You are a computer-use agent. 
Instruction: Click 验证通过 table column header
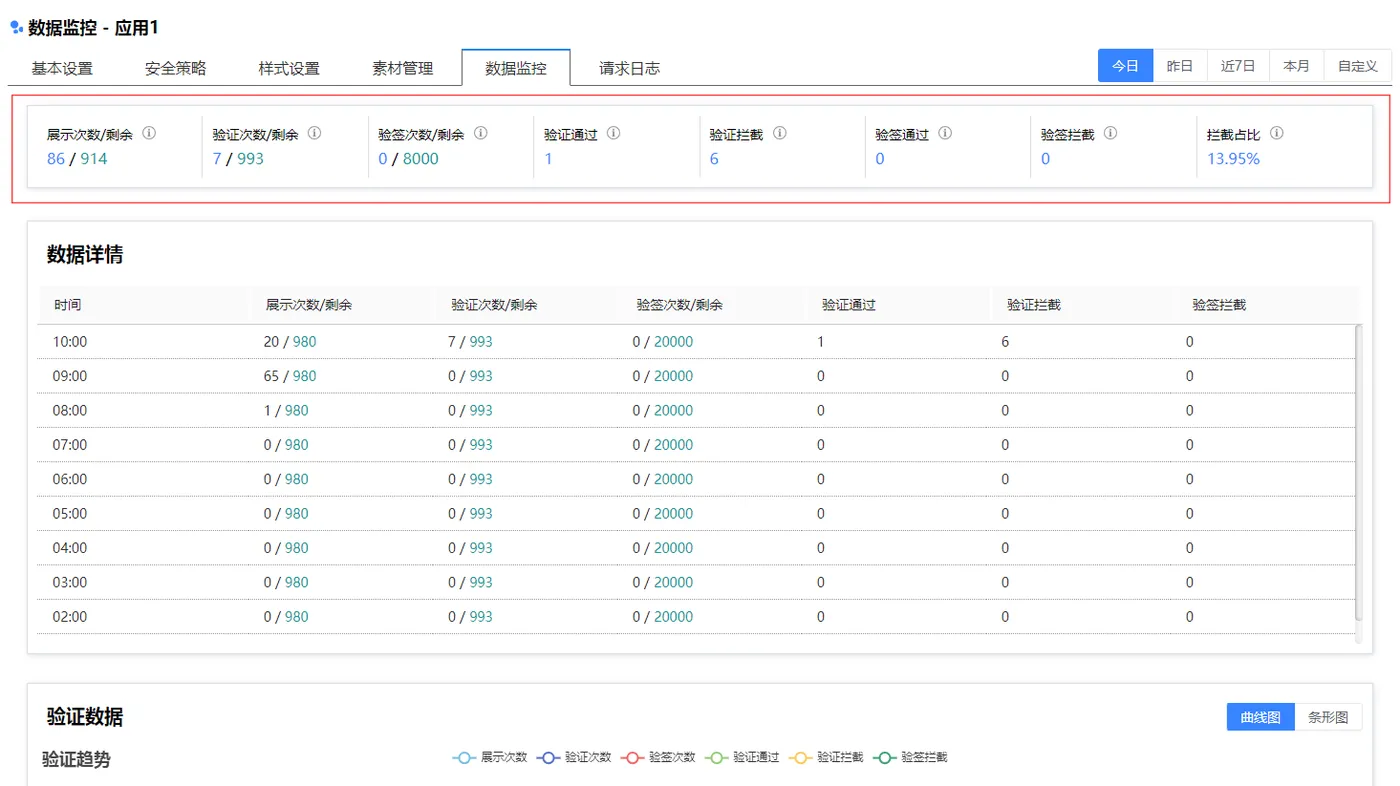click(x=848, y=305)
